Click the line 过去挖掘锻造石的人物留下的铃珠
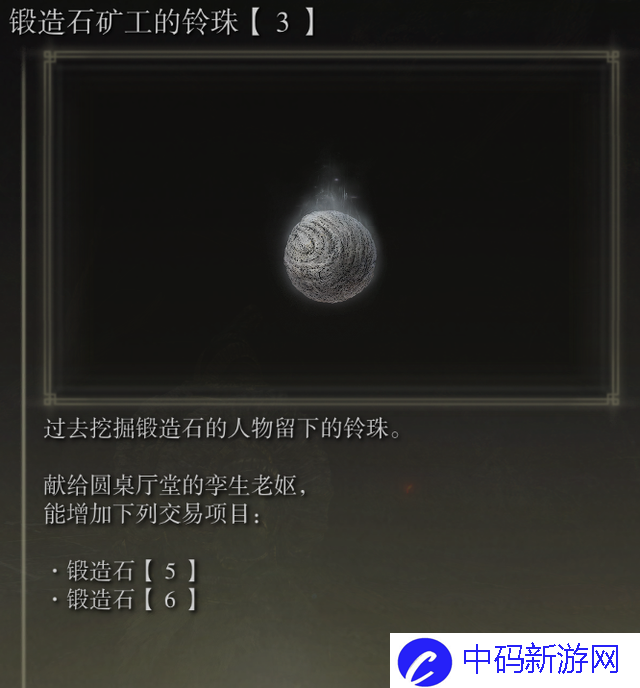The width and height of the screenshot is (640, 688). 222,428
